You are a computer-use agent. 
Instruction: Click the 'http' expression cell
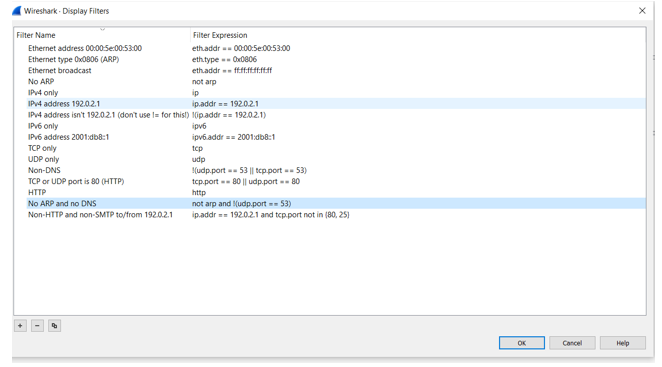[x=199, y=192]
